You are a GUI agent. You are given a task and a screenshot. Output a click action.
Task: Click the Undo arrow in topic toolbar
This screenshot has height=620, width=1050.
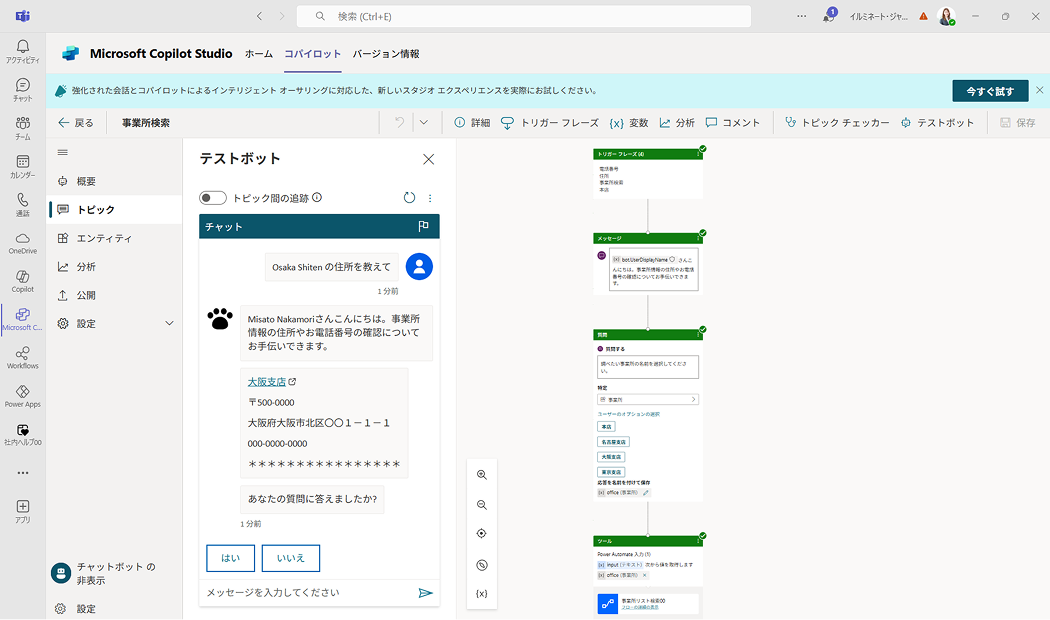400,123
